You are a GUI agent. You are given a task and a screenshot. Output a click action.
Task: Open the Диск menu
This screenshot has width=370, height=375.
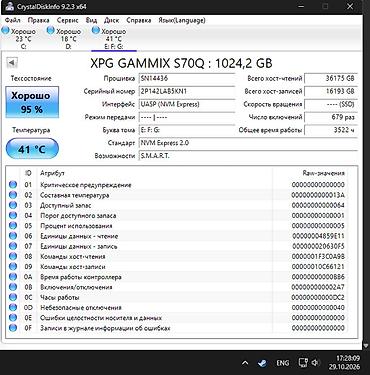(x=111, y=20)
